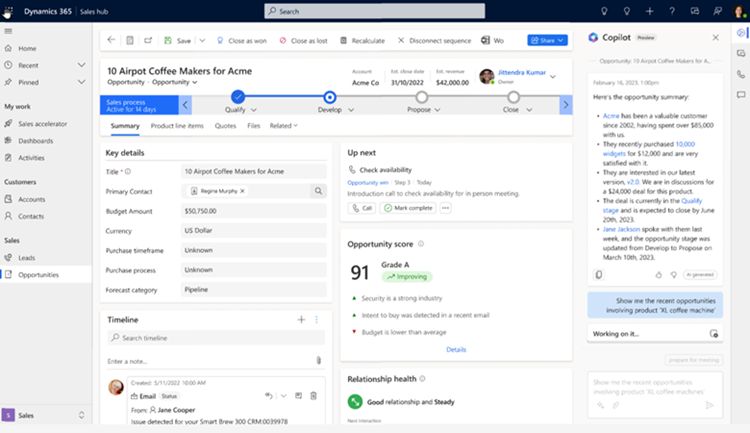Open Jittendra Kumar owner link
Screen dimensions: 750x433
pyautogui.click(x=522, y=72)
